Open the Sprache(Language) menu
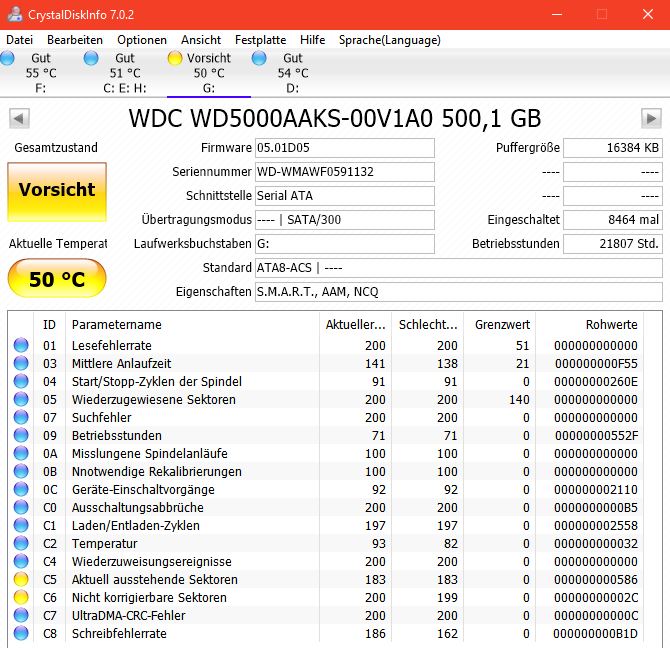 [390, 40]
